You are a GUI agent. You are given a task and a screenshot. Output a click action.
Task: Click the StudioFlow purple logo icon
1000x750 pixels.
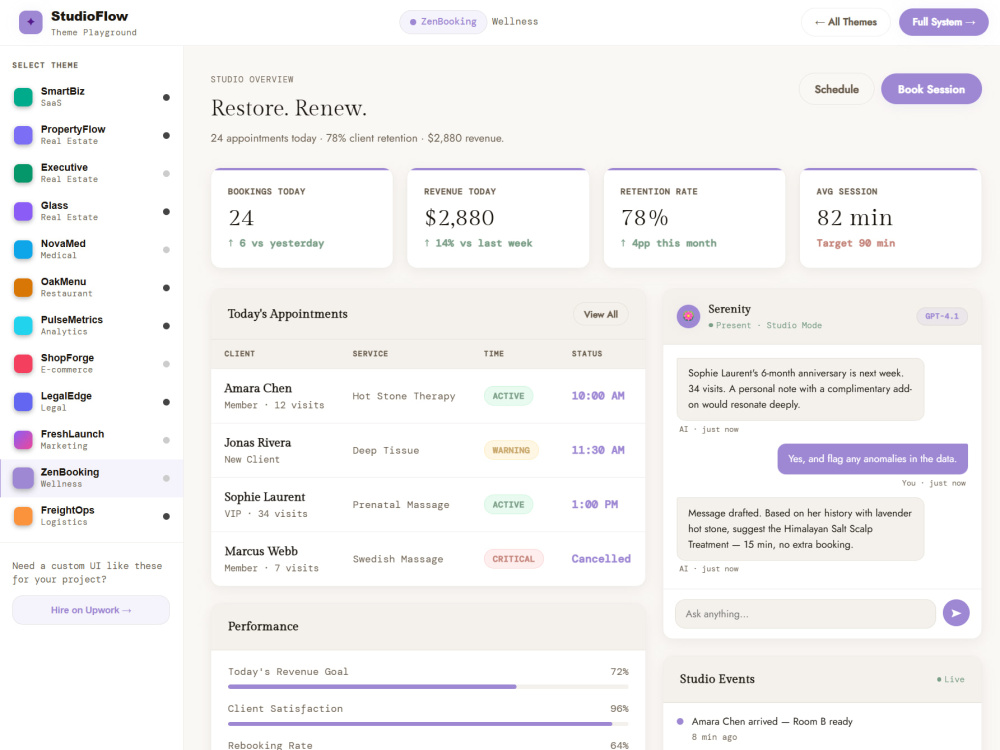pos(31,22)
